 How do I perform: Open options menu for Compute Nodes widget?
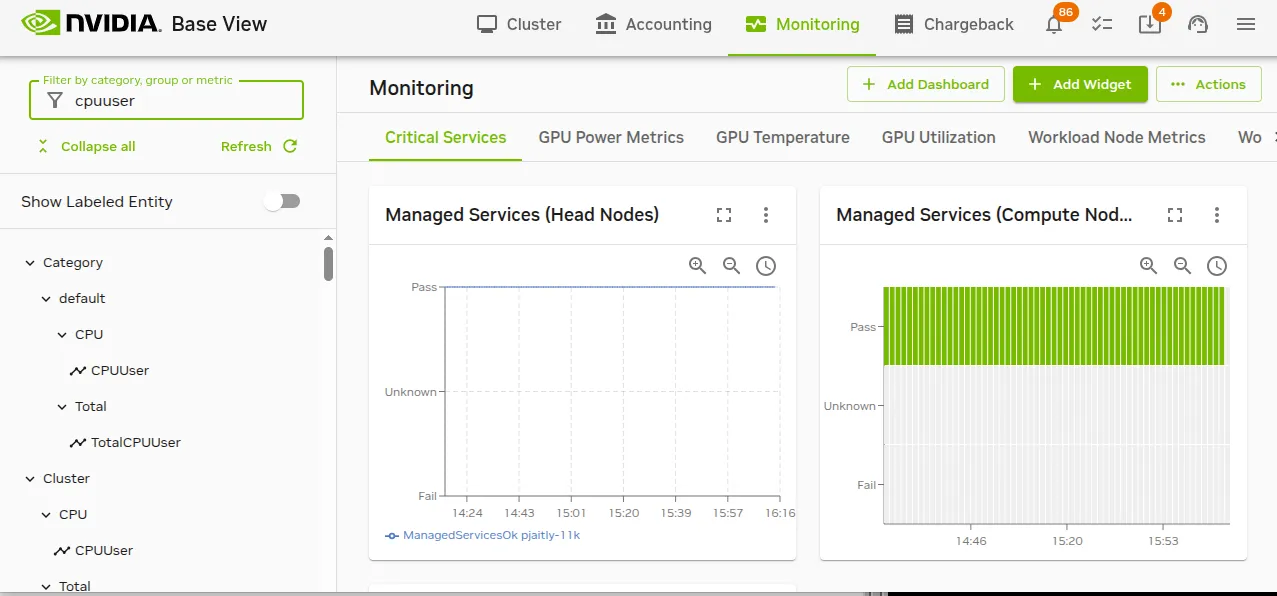point(1217,215)
